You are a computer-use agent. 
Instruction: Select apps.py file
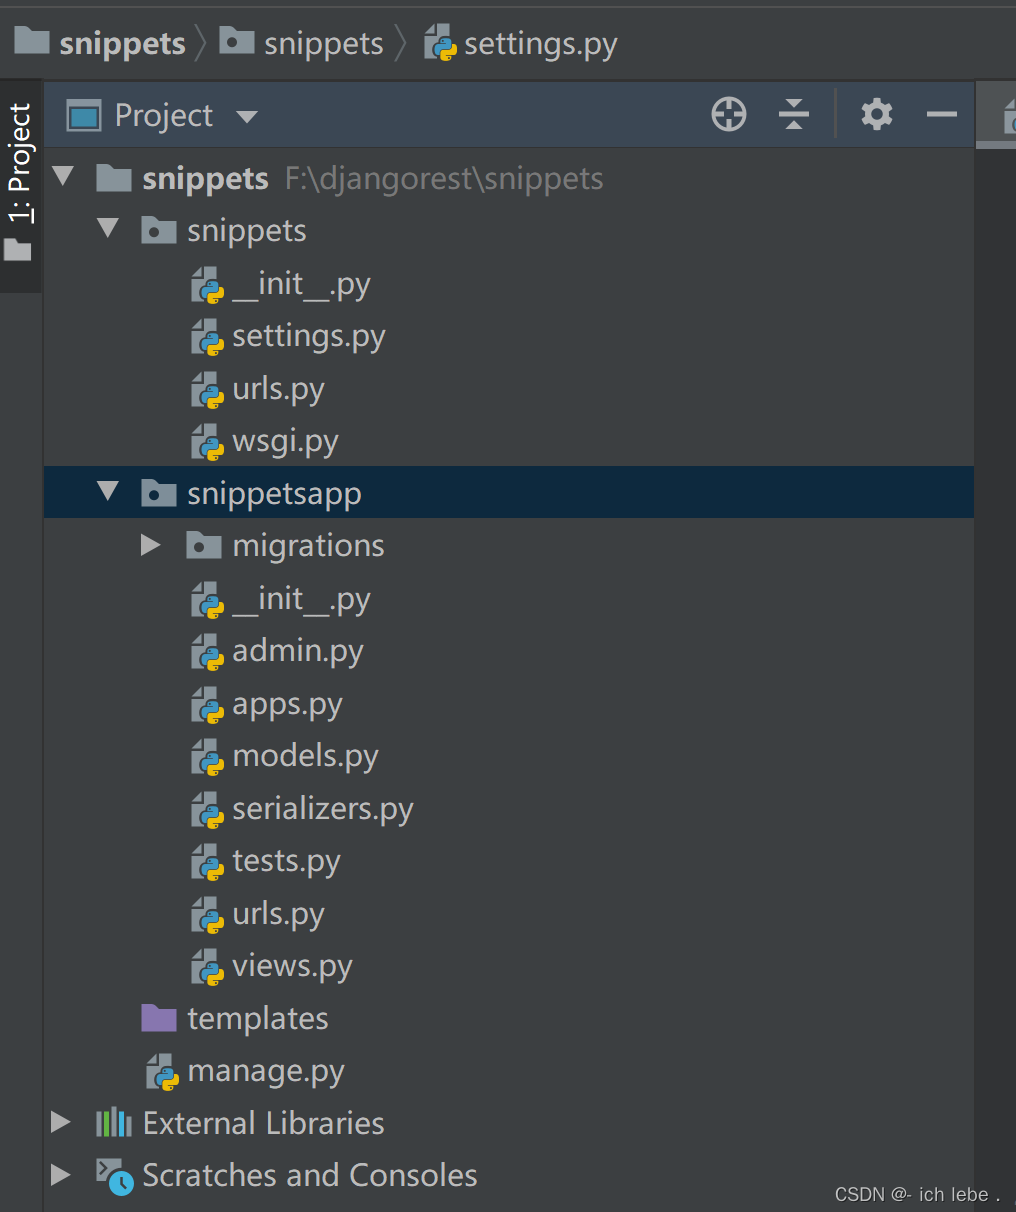point(509,704)
